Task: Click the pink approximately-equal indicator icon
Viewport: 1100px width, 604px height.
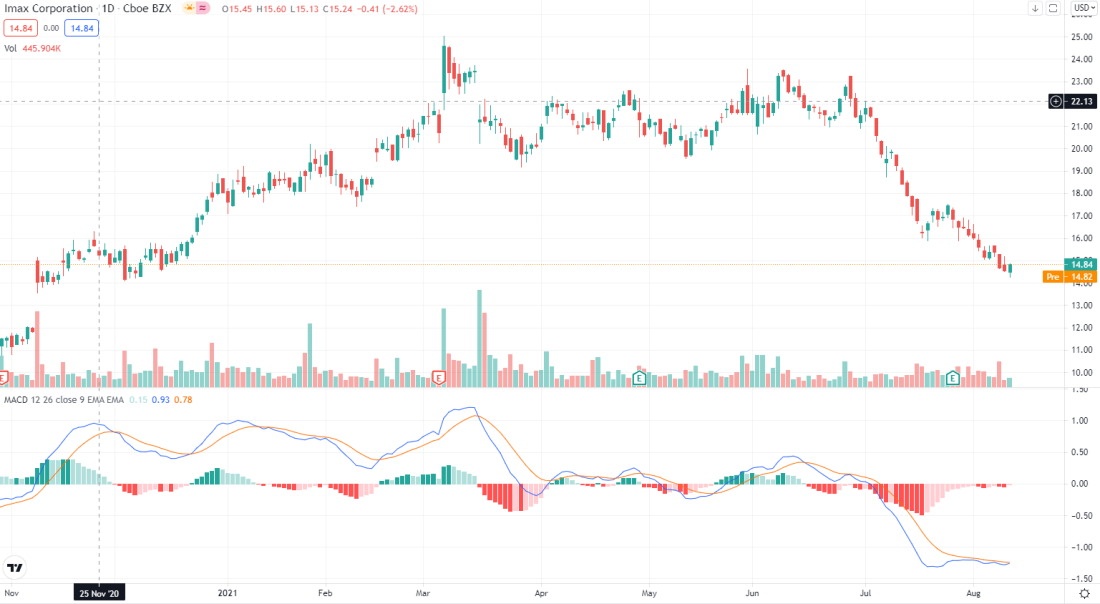Action: click(x=203, y=8)
